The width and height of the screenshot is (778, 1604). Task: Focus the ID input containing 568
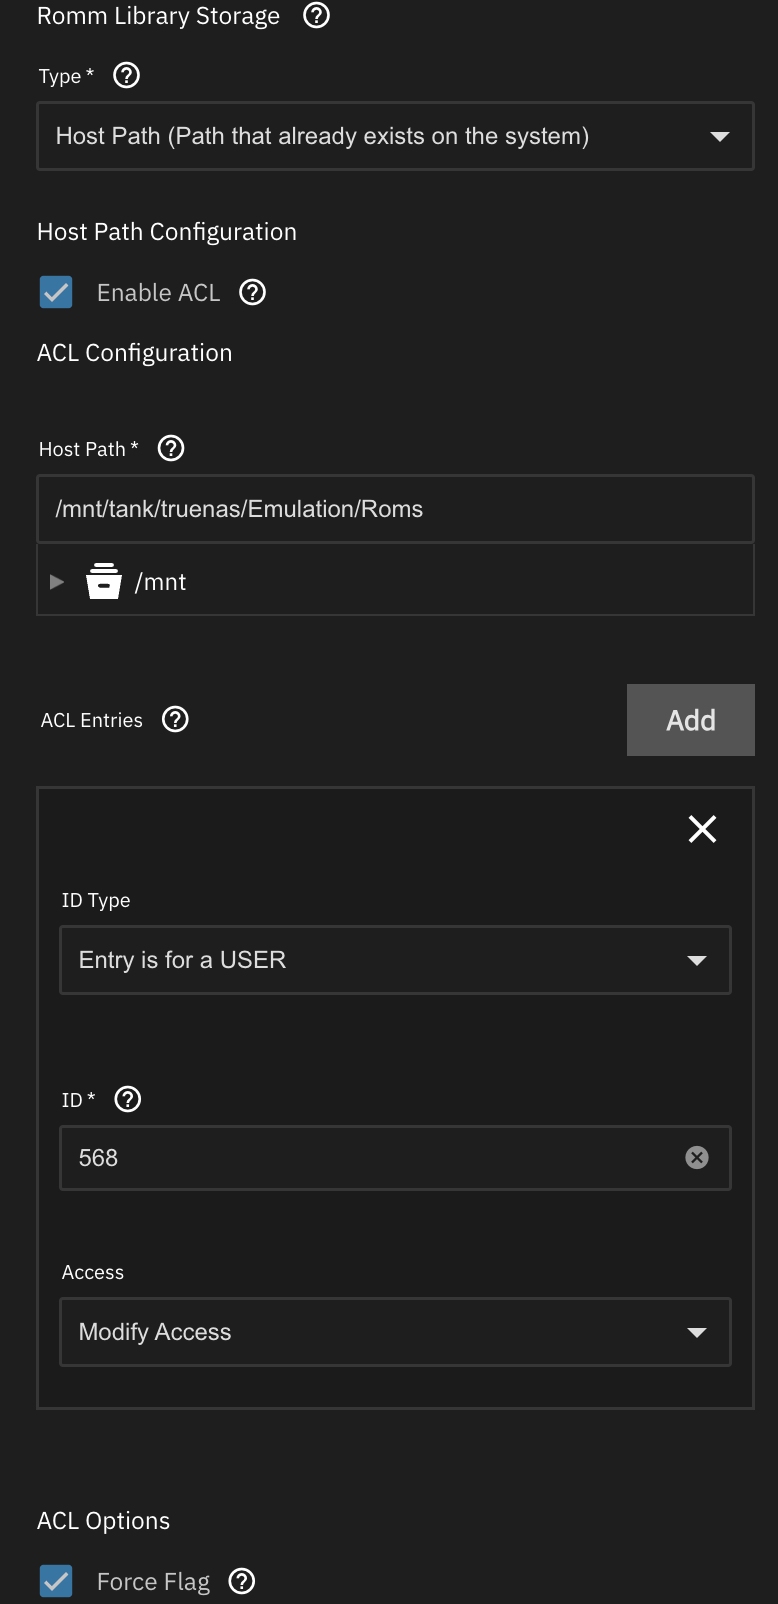370,1158
